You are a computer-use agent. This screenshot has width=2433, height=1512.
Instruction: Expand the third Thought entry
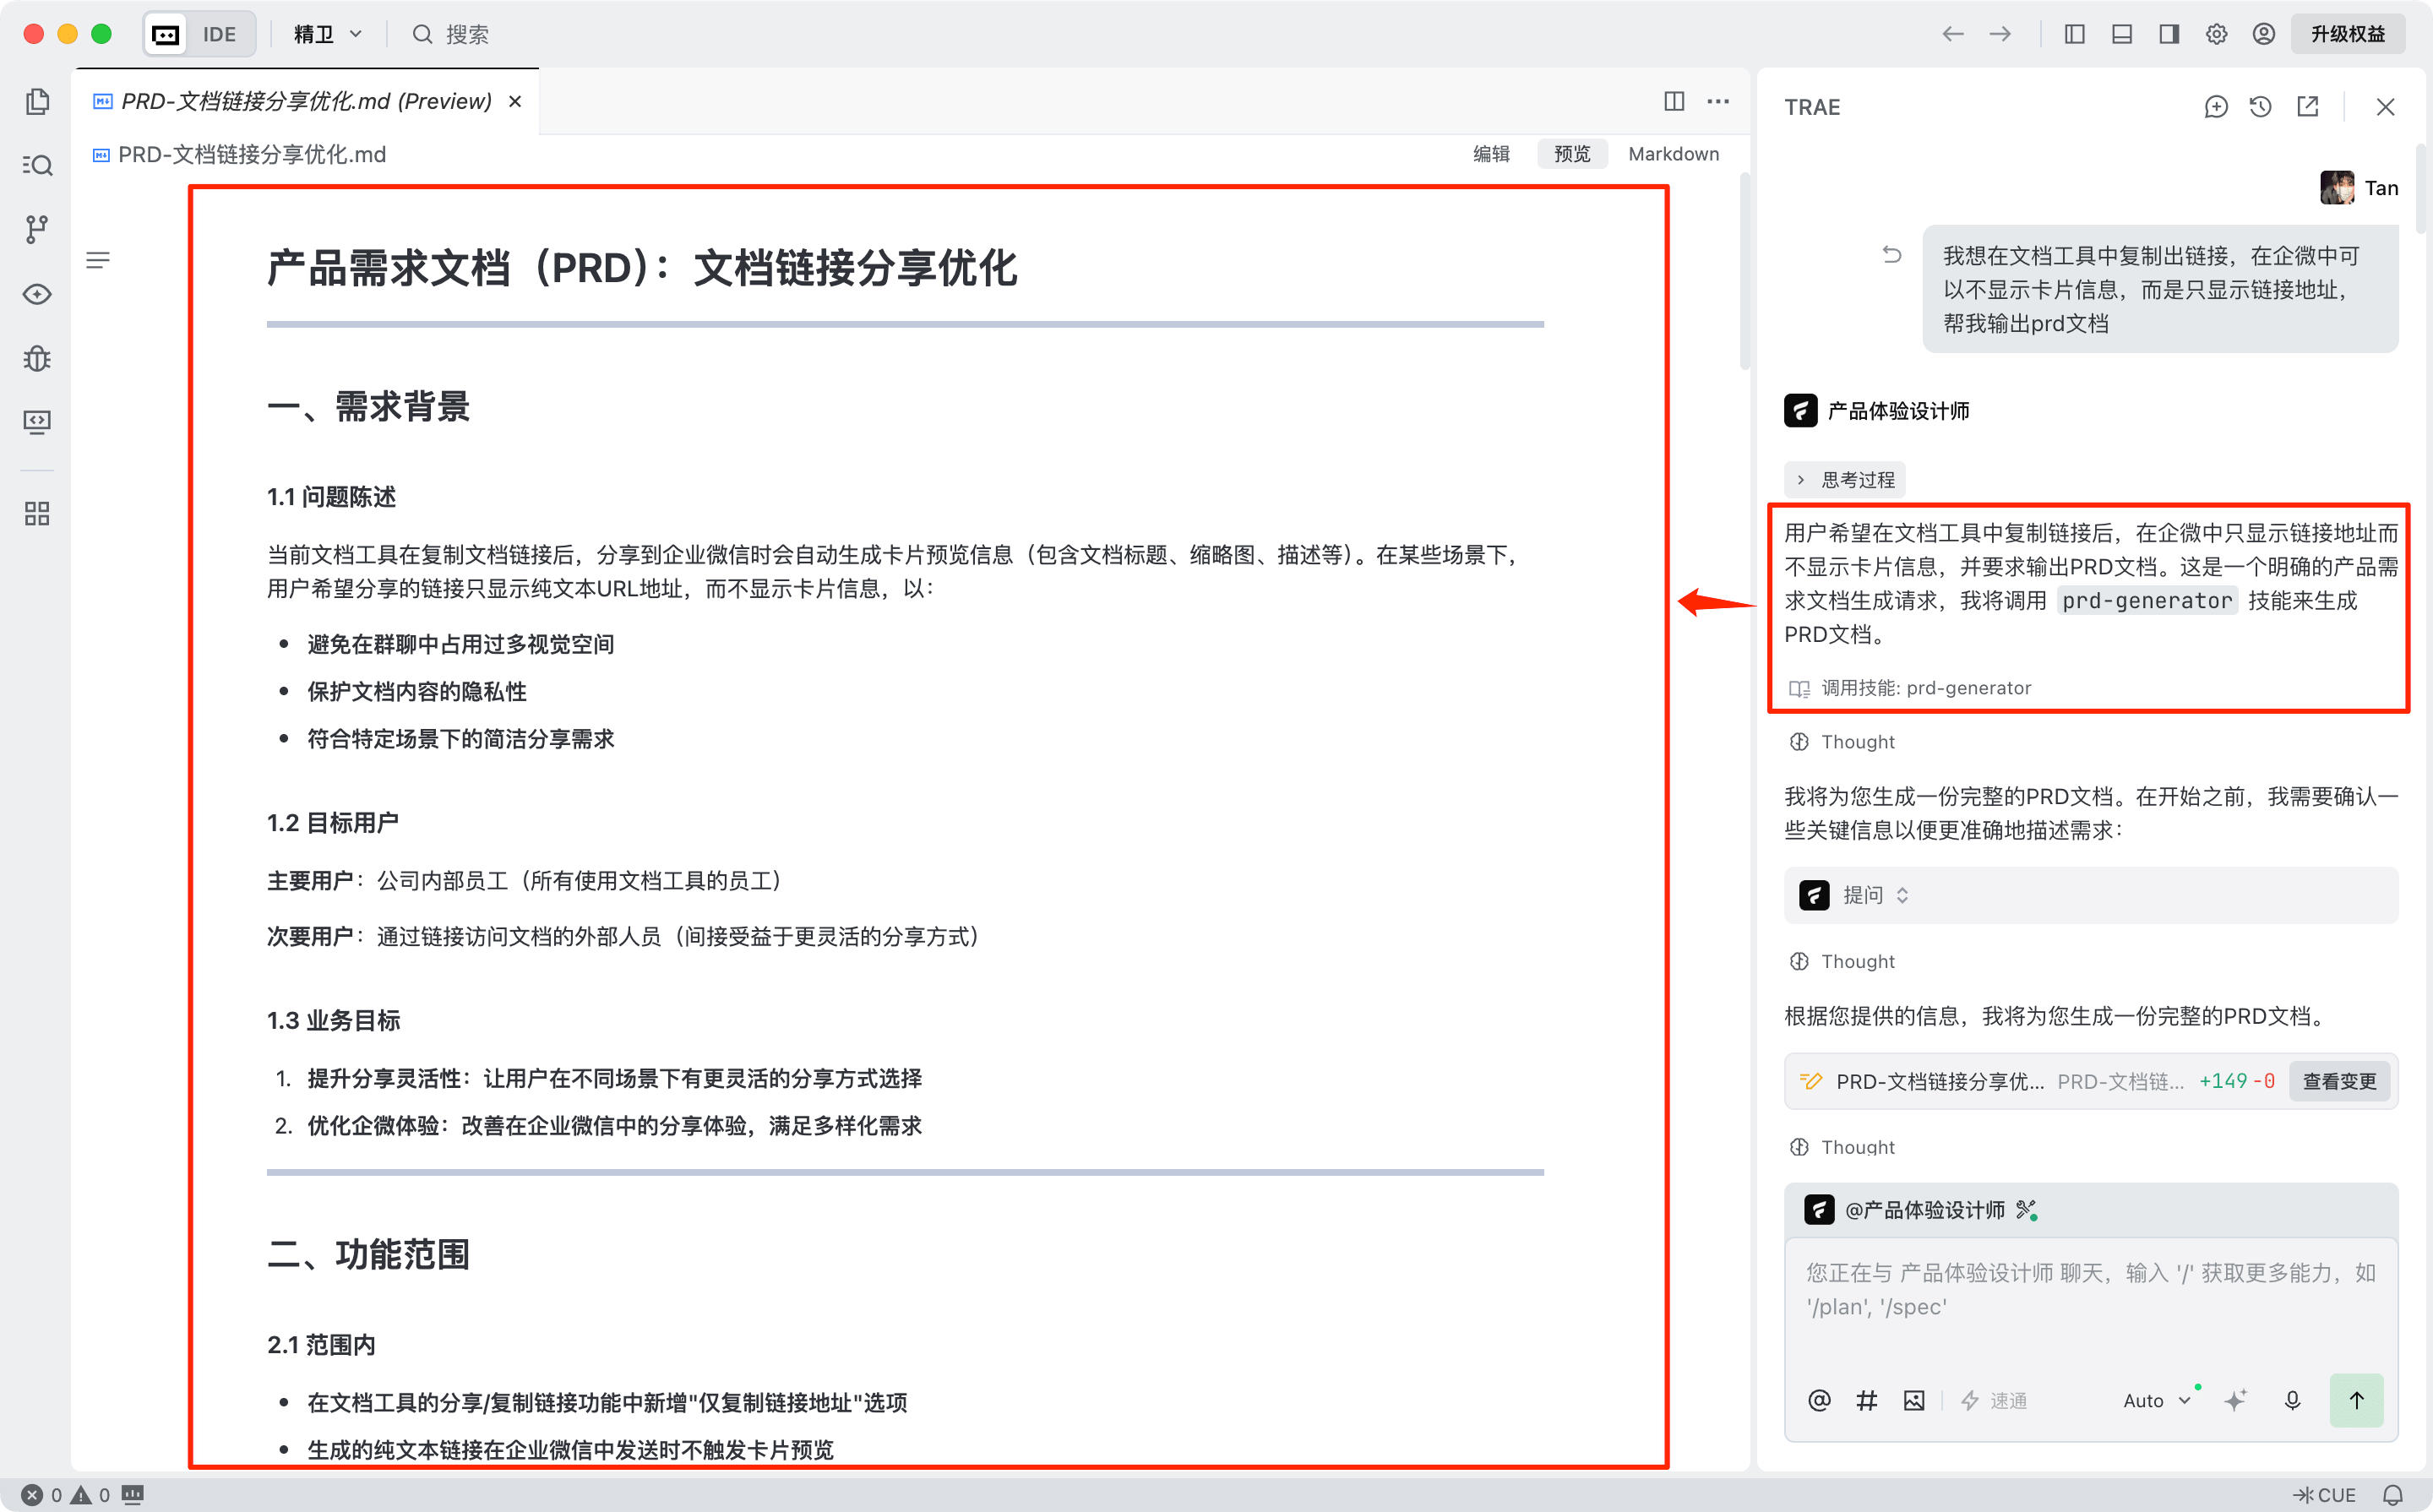1842,1147
